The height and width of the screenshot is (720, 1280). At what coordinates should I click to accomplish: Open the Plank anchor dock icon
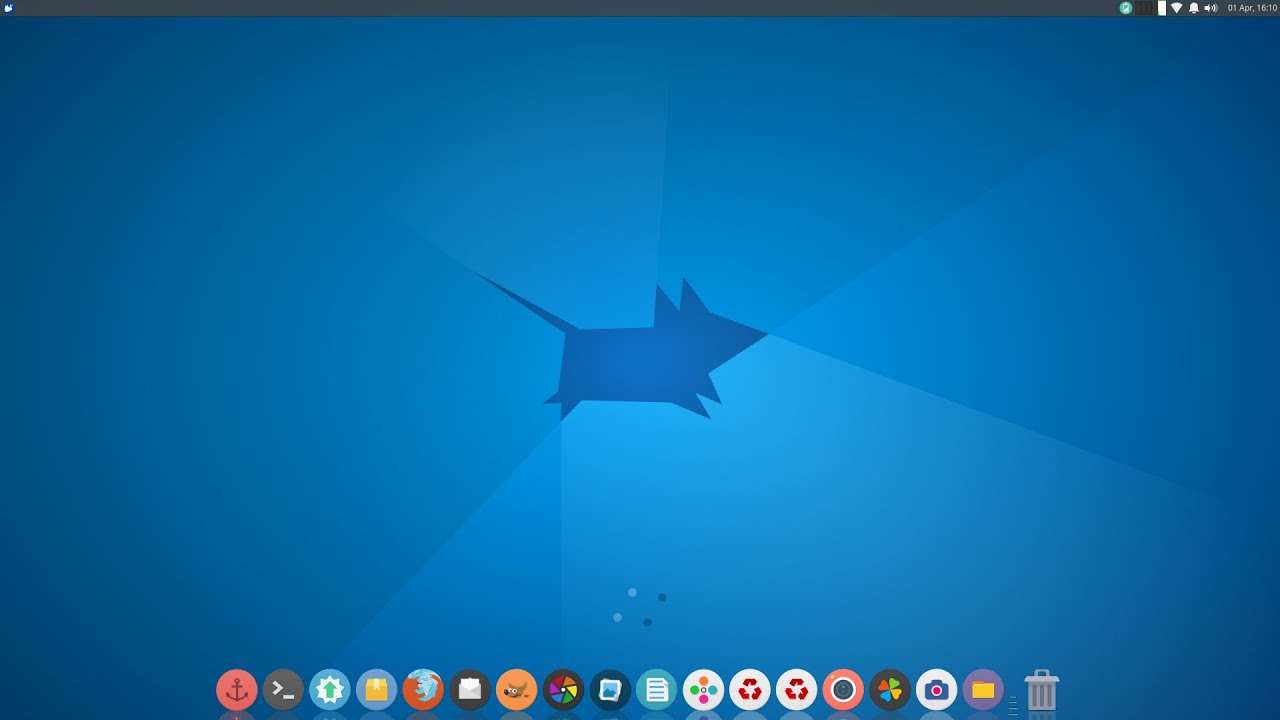coord(237,690)
